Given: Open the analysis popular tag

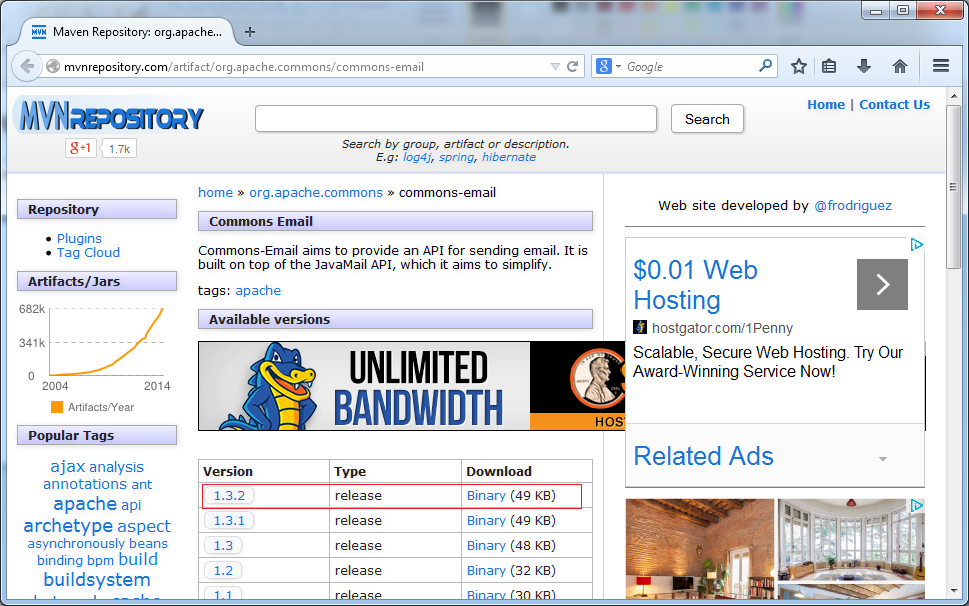Looking at the screenshot, I should point(116,467).
